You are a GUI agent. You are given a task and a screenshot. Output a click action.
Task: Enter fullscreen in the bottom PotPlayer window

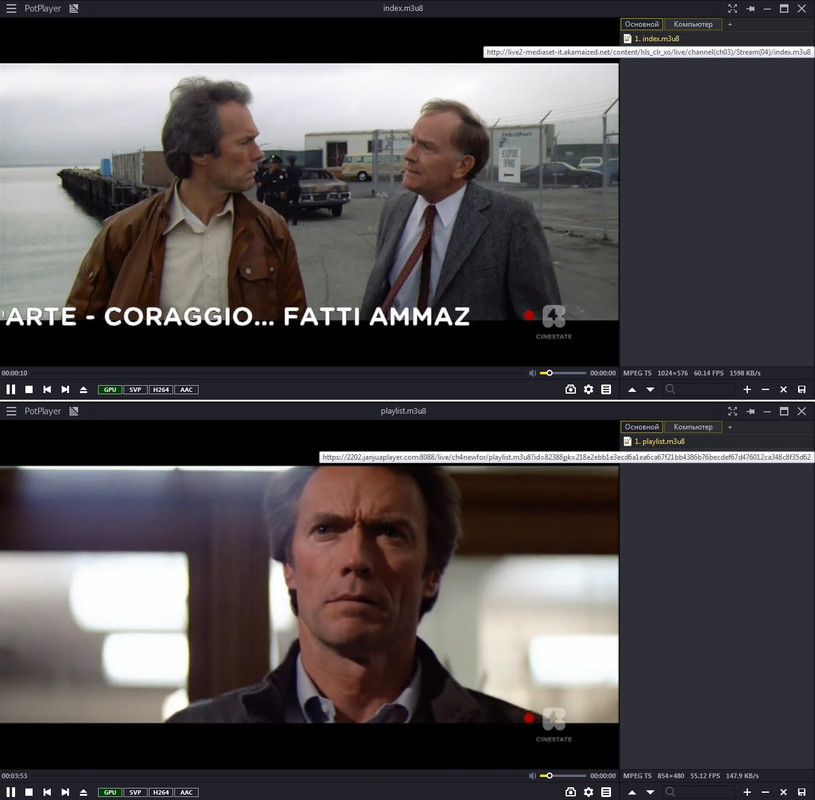(732, 411)
